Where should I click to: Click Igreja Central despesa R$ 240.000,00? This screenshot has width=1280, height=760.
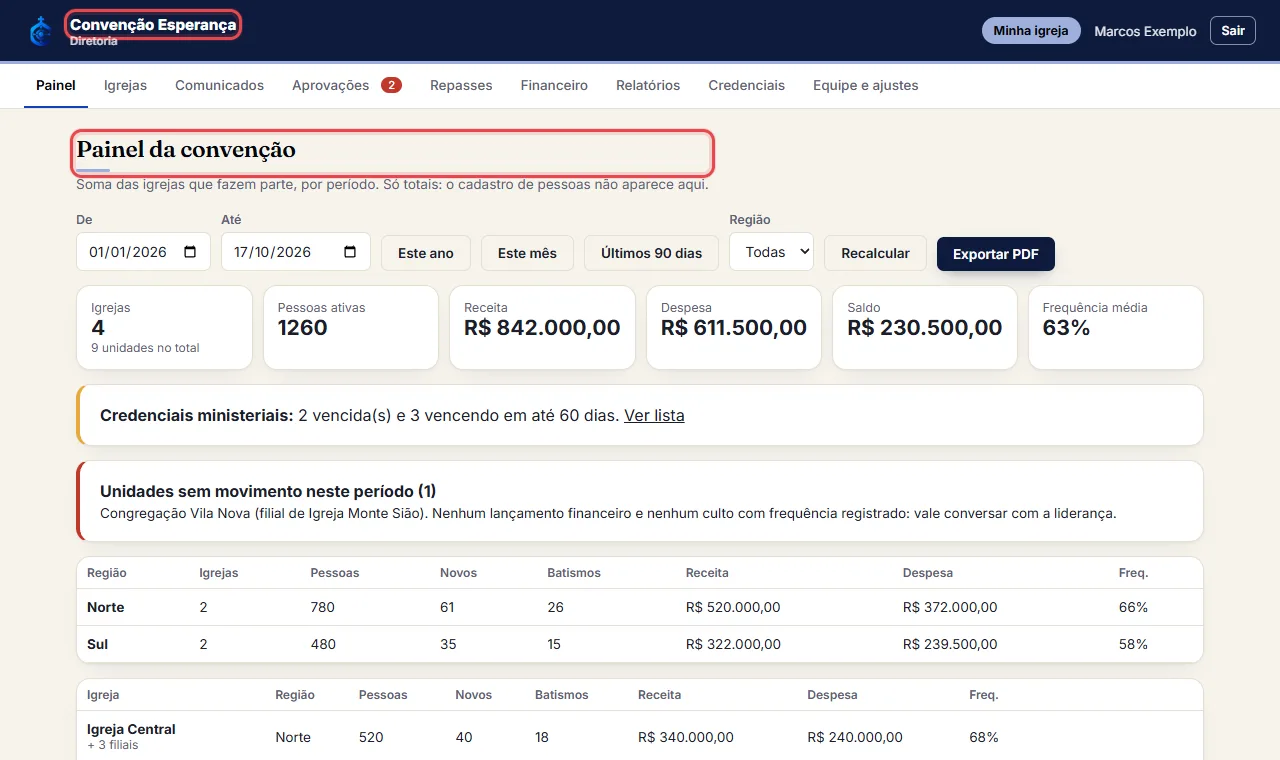(855, 737)
